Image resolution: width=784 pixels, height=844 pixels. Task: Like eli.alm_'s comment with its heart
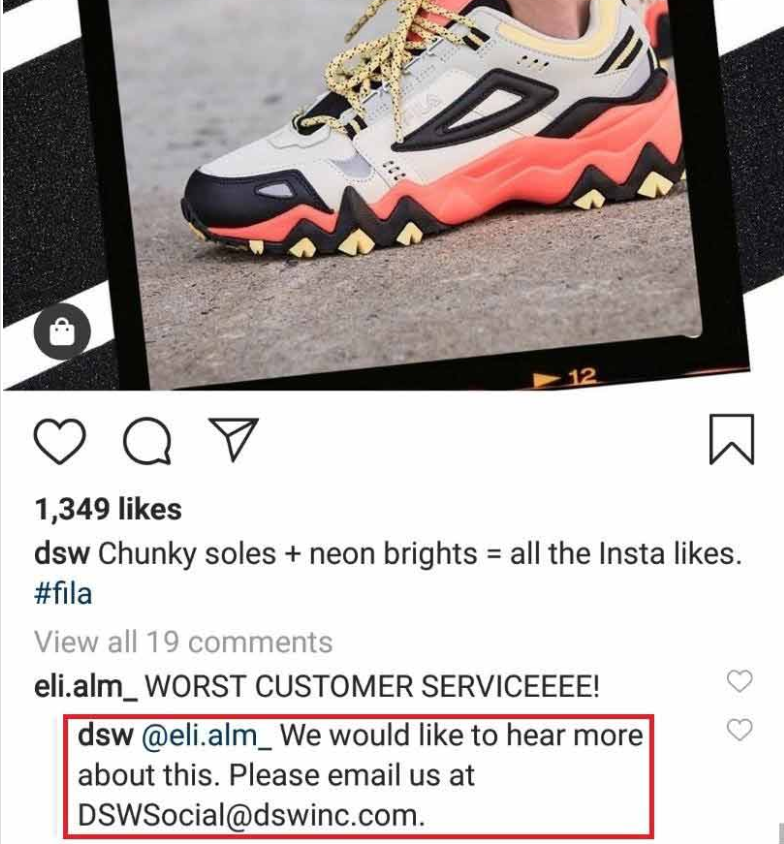(x=739, y=681)
